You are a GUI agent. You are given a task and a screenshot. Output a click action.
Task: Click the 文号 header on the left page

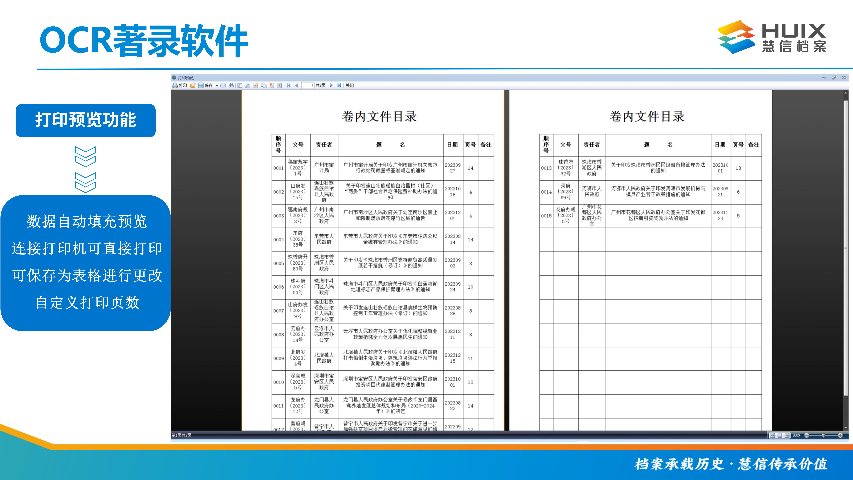point(298,145)
